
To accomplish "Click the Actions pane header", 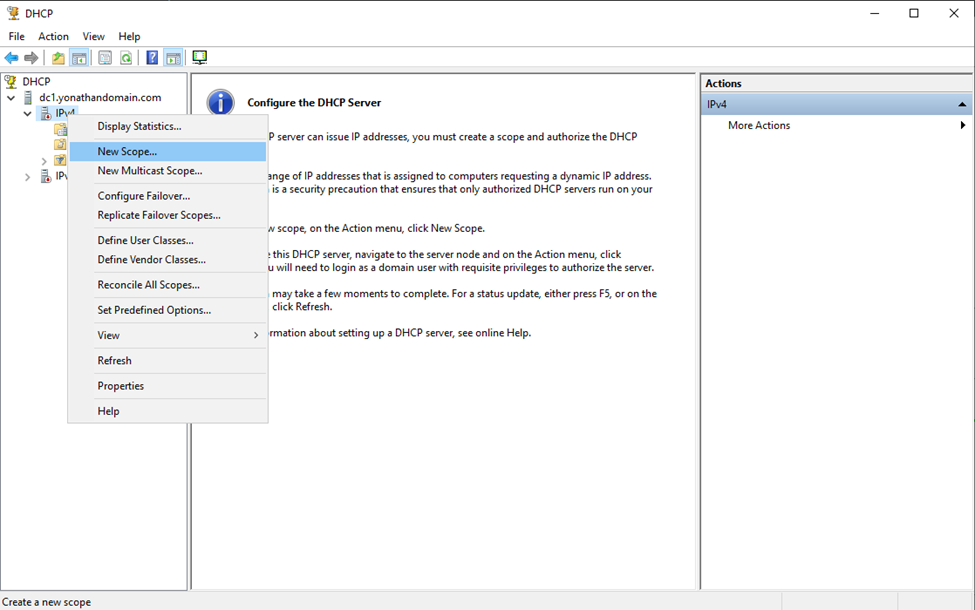I will pos(837,83).
